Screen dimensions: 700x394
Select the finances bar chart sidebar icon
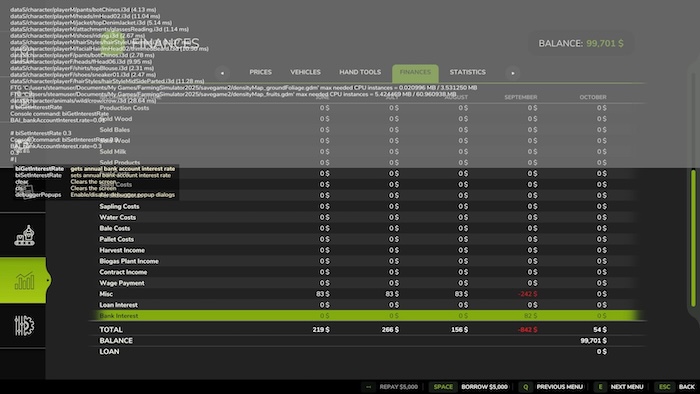tap(24, 281)
